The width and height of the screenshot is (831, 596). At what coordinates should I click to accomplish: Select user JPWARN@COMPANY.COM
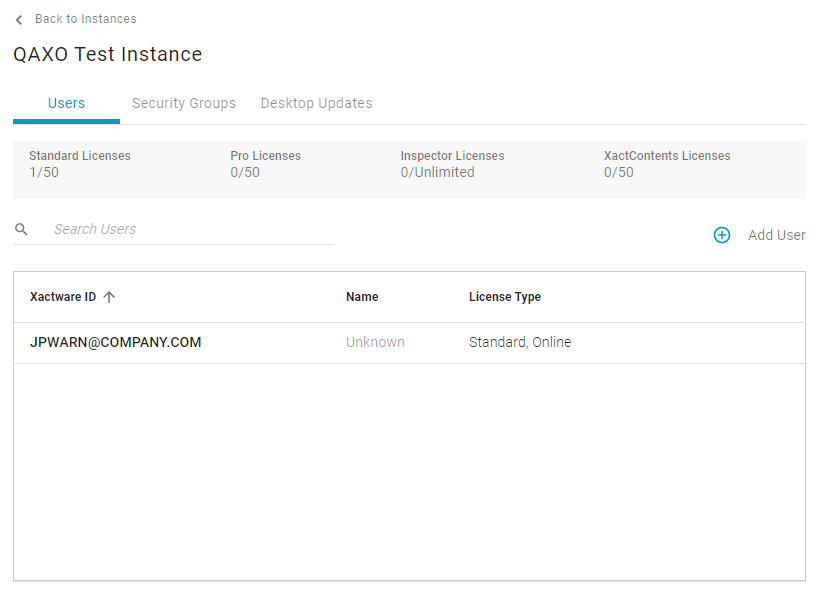pyautogui.click(x=116, y=342)
